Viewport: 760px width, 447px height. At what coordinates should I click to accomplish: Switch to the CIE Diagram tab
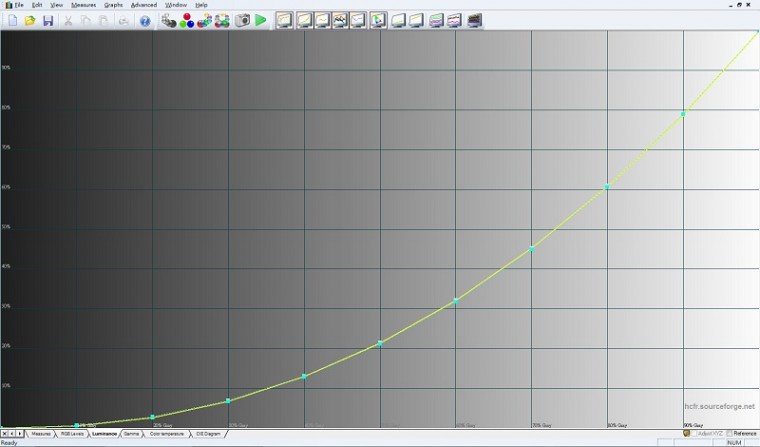click(x=208, y=433)
